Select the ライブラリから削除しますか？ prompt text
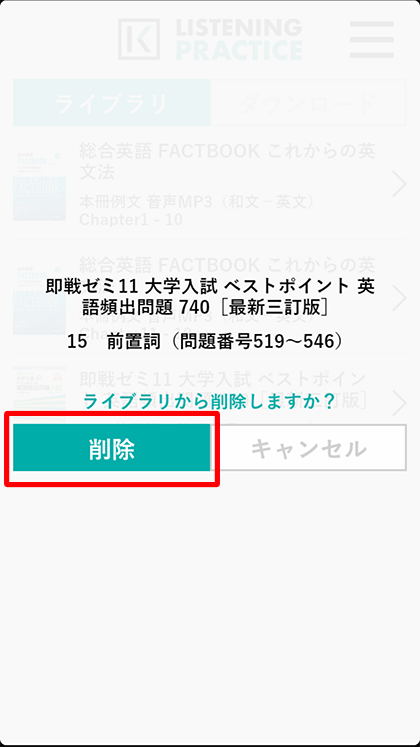 210,402
